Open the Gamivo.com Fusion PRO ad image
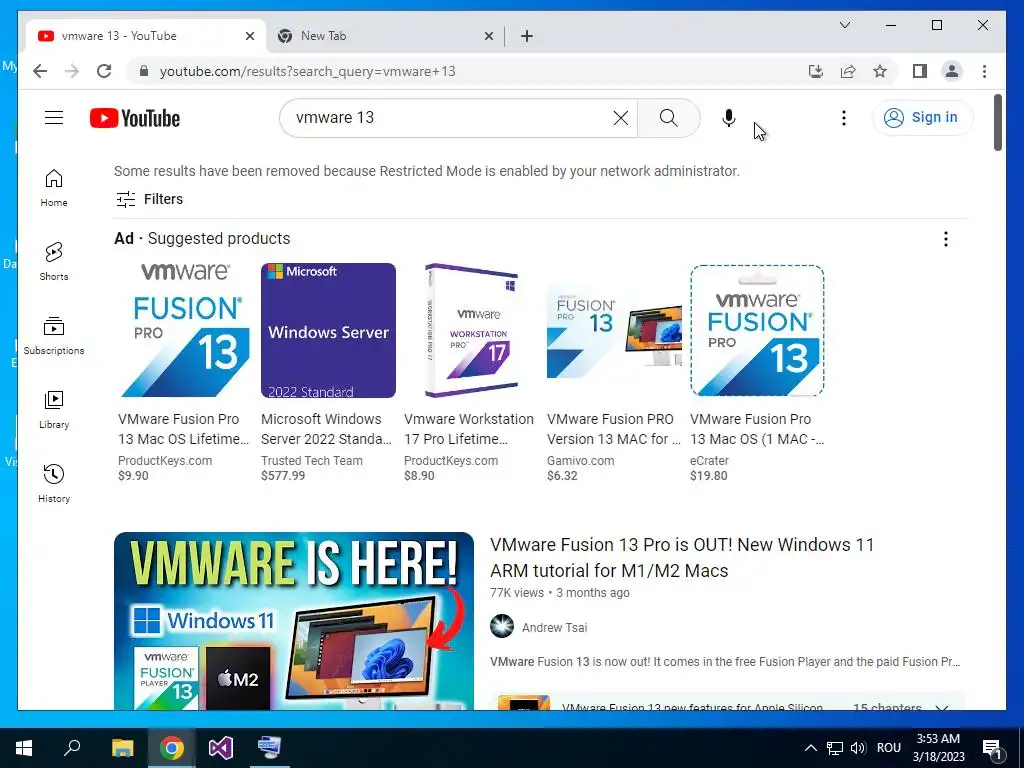This screenshot has height=768, width=1024. pyautogui.click(x=614, y=330)
